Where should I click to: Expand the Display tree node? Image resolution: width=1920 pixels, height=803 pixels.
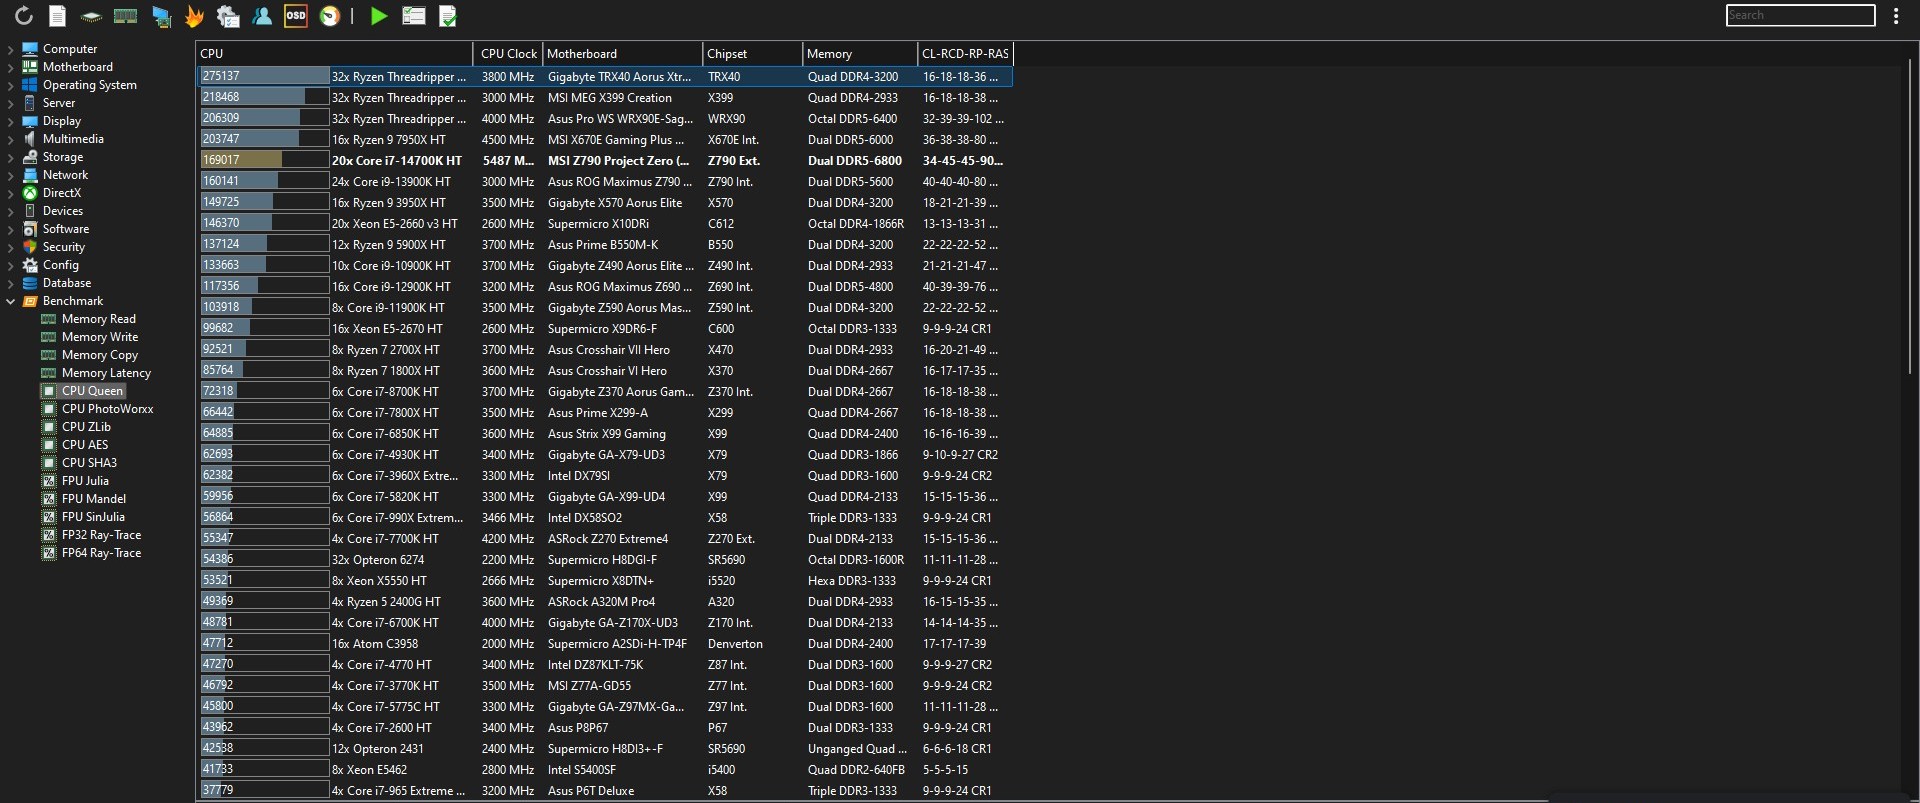[10, 121]
